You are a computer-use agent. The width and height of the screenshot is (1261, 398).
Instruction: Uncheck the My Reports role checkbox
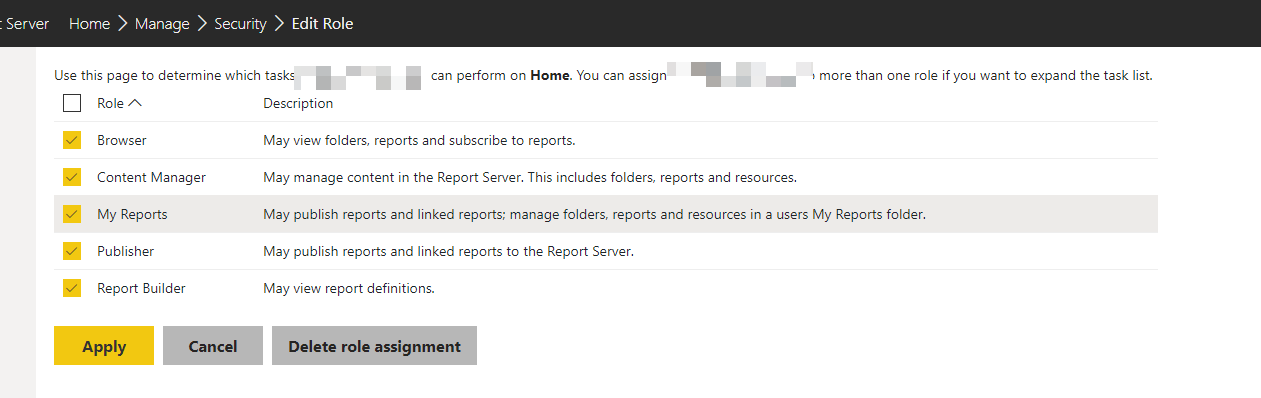coord(72,214)
